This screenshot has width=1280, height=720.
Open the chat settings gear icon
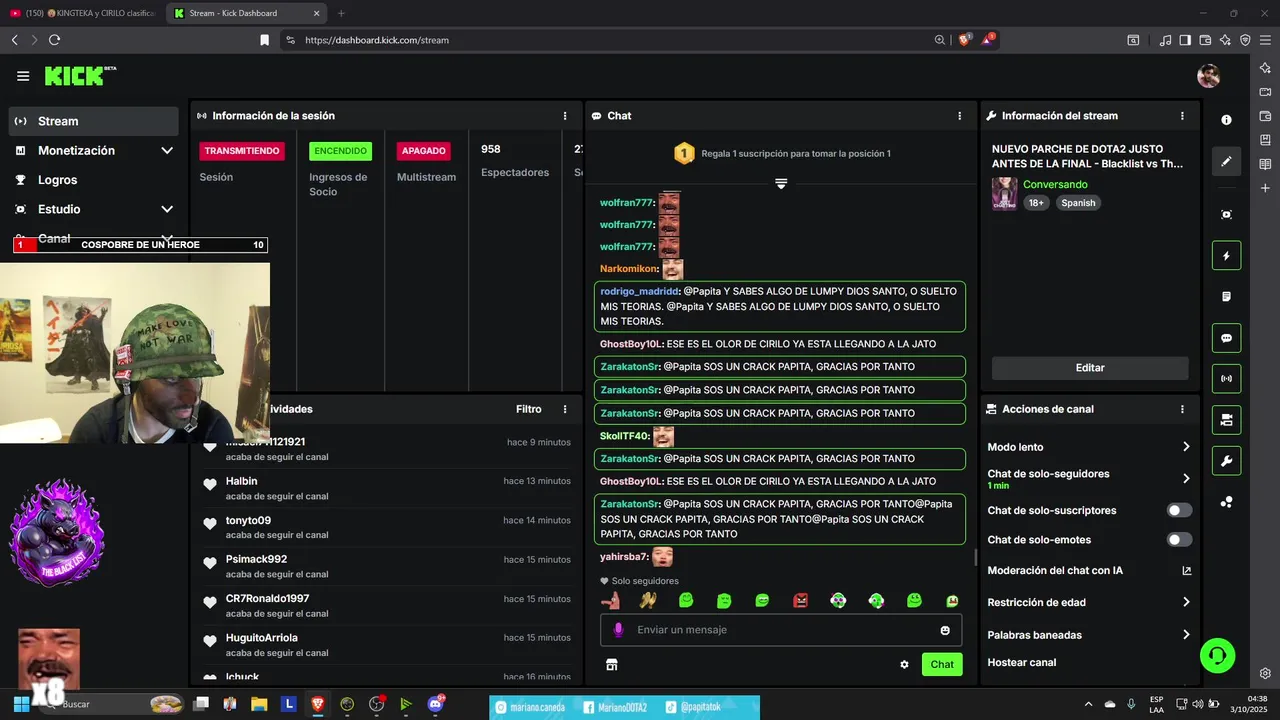click(904, 664)
